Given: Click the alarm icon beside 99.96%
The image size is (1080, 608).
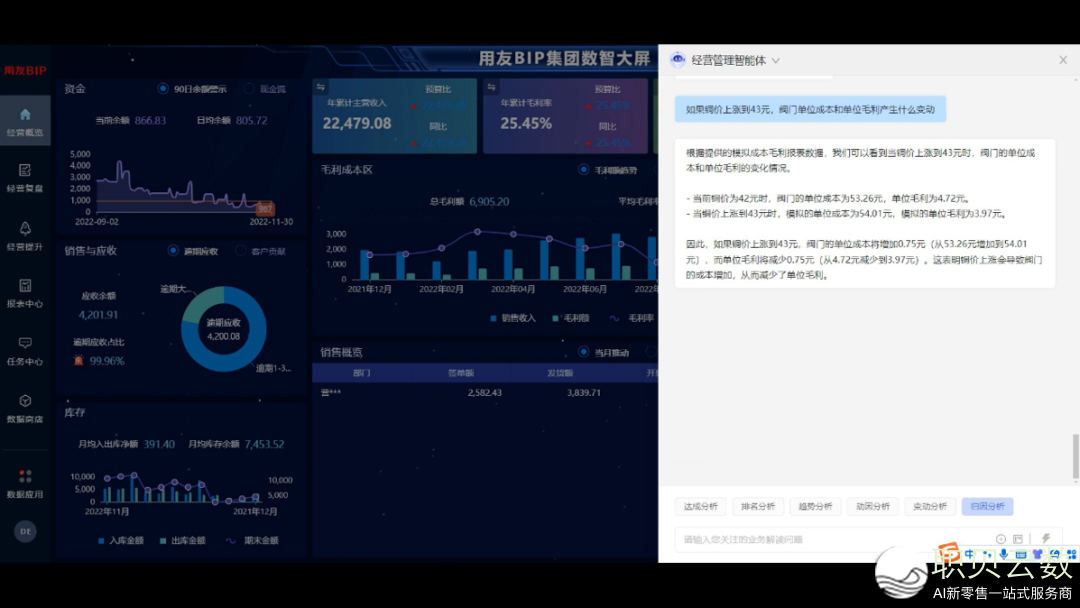Looking at the screenshot, I should click(x=79, y=360).
